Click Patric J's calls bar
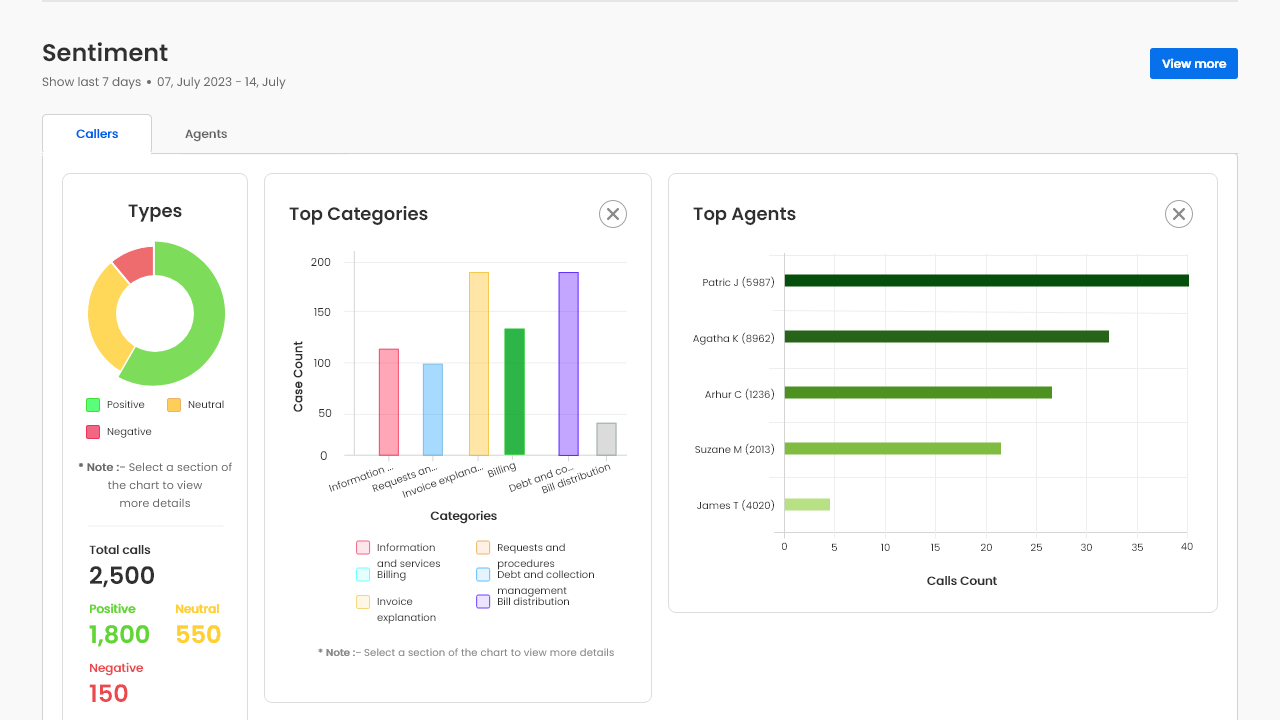Image resolution: width=1280 pixels, height=720 pixels. pos(986,281)
